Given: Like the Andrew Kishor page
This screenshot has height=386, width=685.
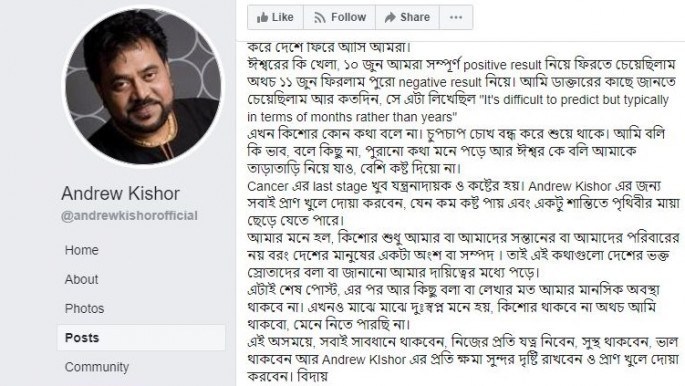Looking at the screenshot, I should click(x=275, y=17).
